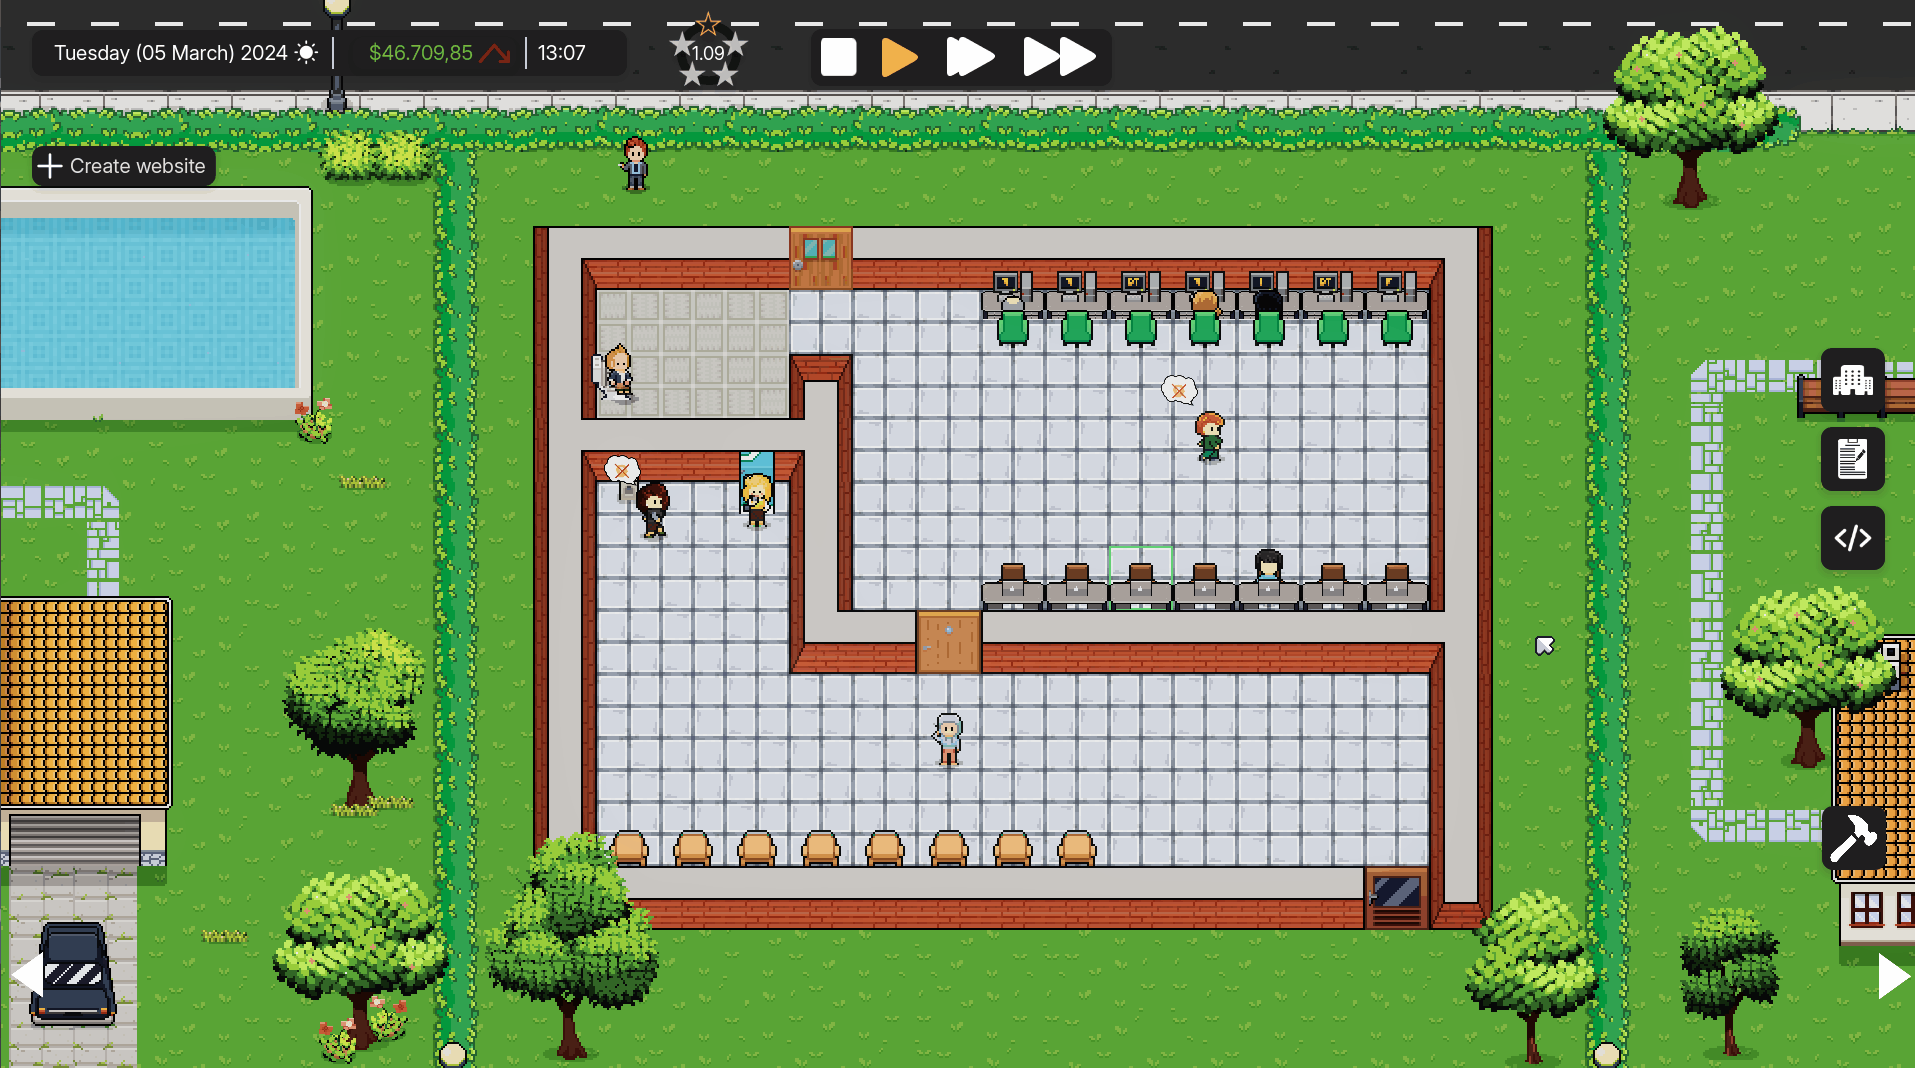This screenshot has width=1915, height=1068.
Task: Click the in-game clock showing 13:07
Action: [x=561, y=53]
